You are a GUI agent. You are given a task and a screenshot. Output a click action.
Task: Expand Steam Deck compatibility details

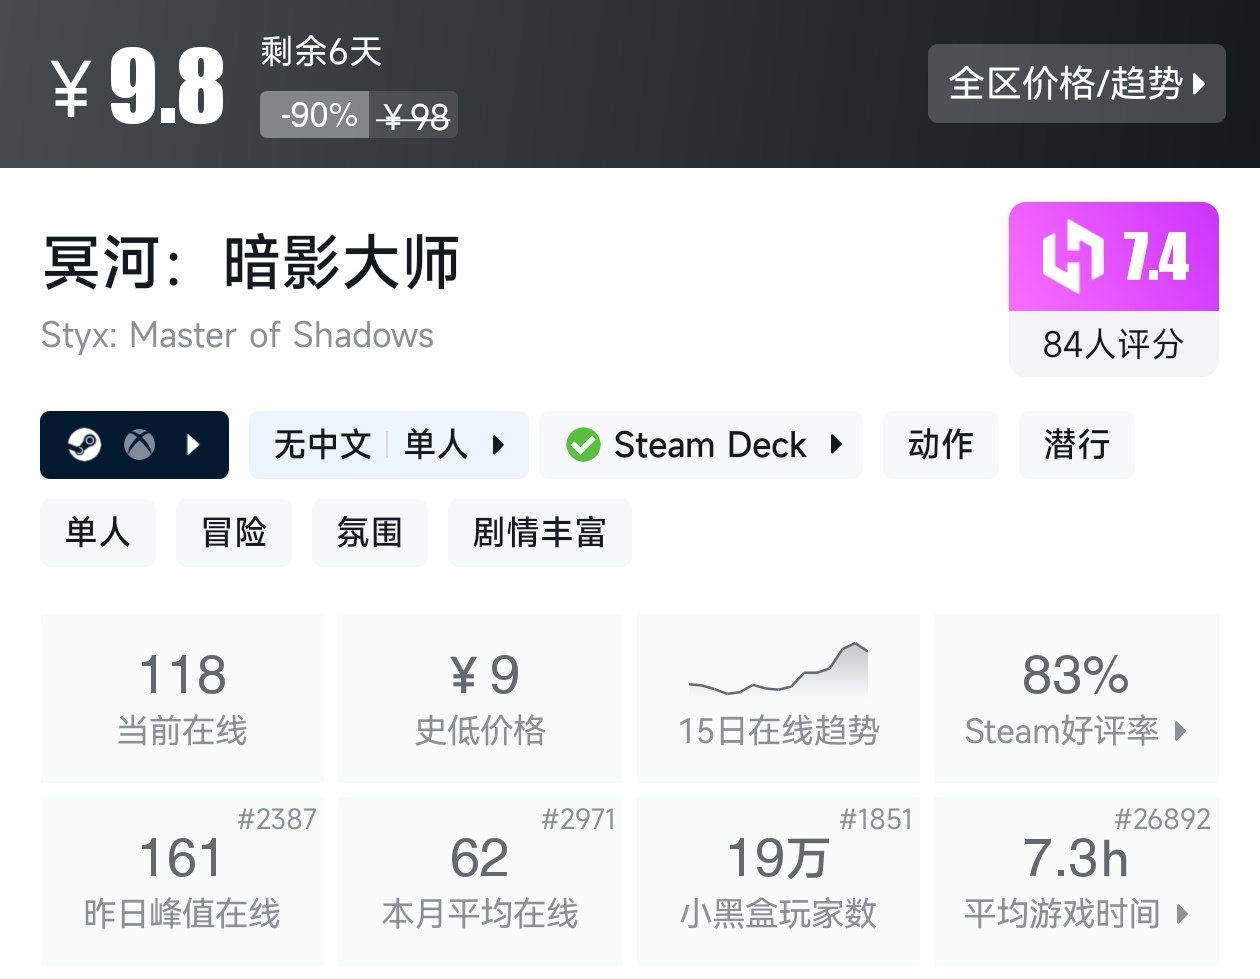(x=836, y=445)
